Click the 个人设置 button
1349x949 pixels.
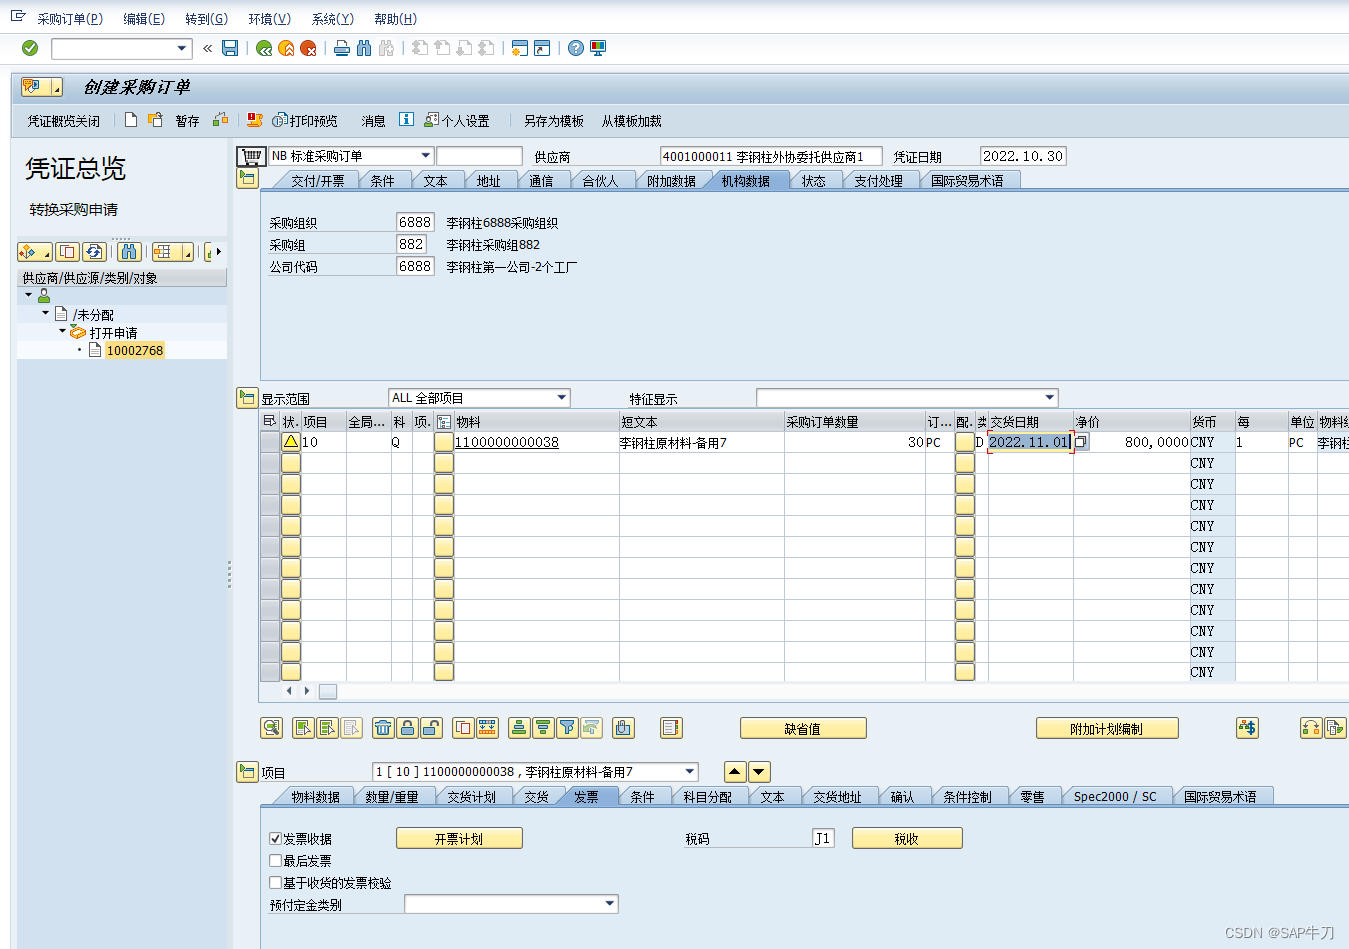coord(457,121)
